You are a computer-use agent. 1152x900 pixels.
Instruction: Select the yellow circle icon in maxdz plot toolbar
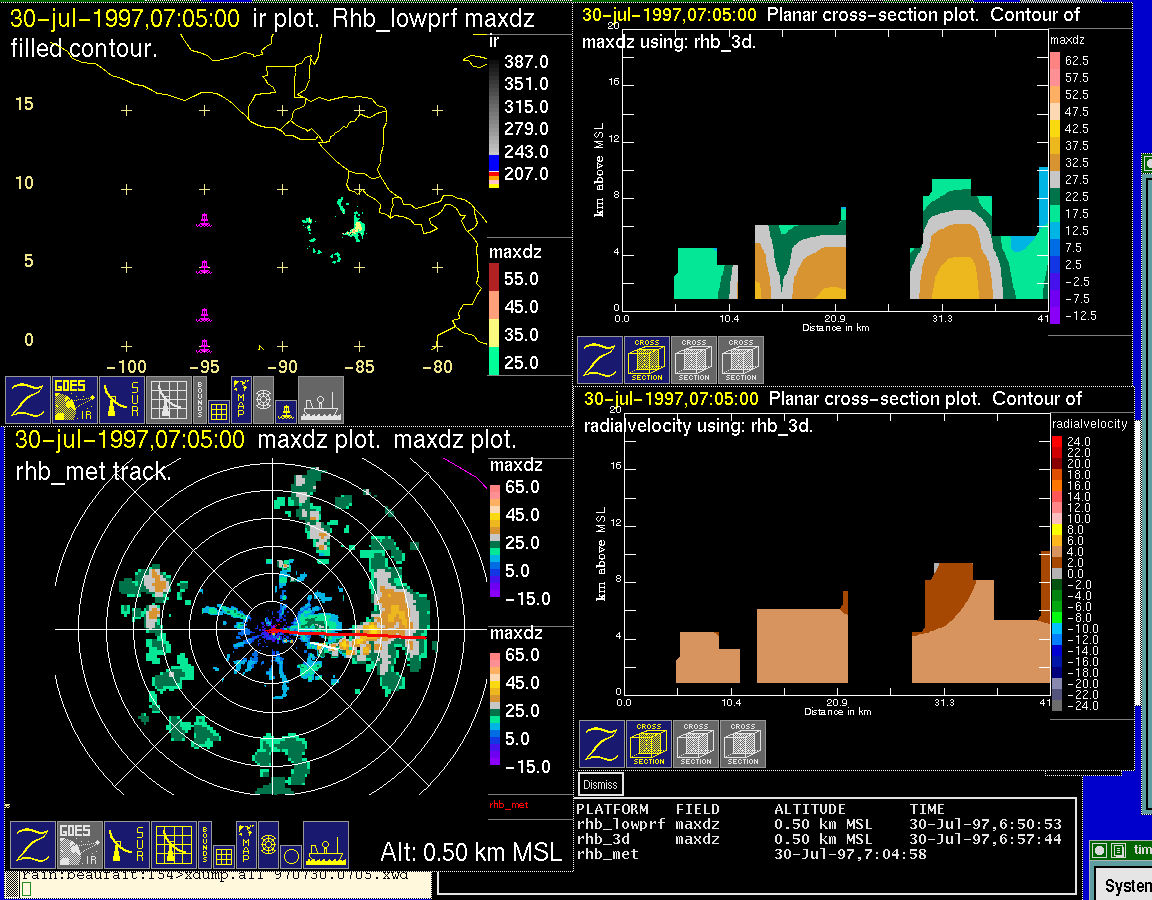290,856
